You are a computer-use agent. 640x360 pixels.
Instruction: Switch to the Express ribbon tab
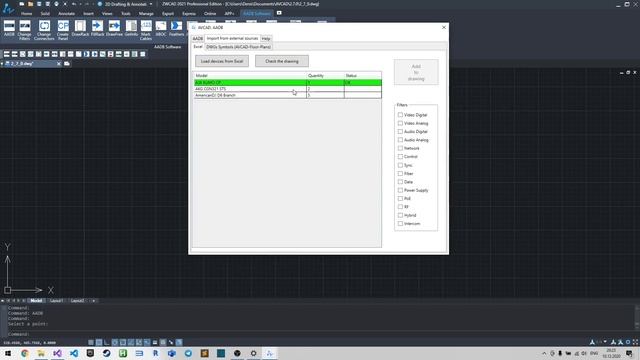click(189, 13)
